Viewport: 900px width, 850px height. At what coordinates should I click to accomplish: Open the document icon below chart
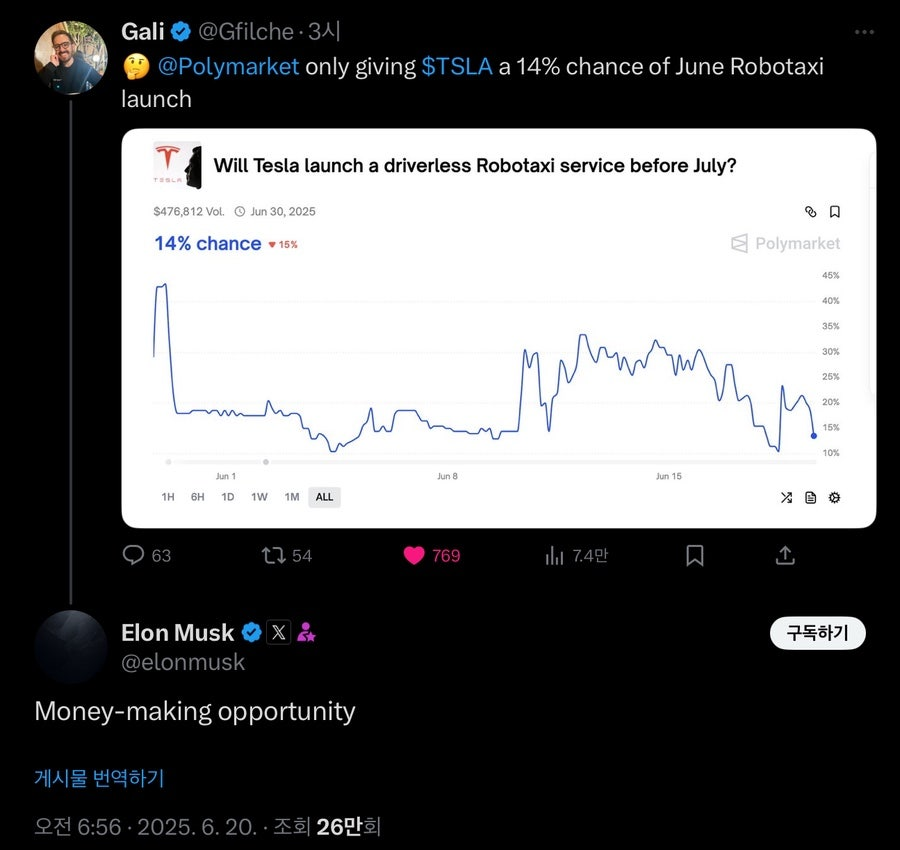click(810, 498)
